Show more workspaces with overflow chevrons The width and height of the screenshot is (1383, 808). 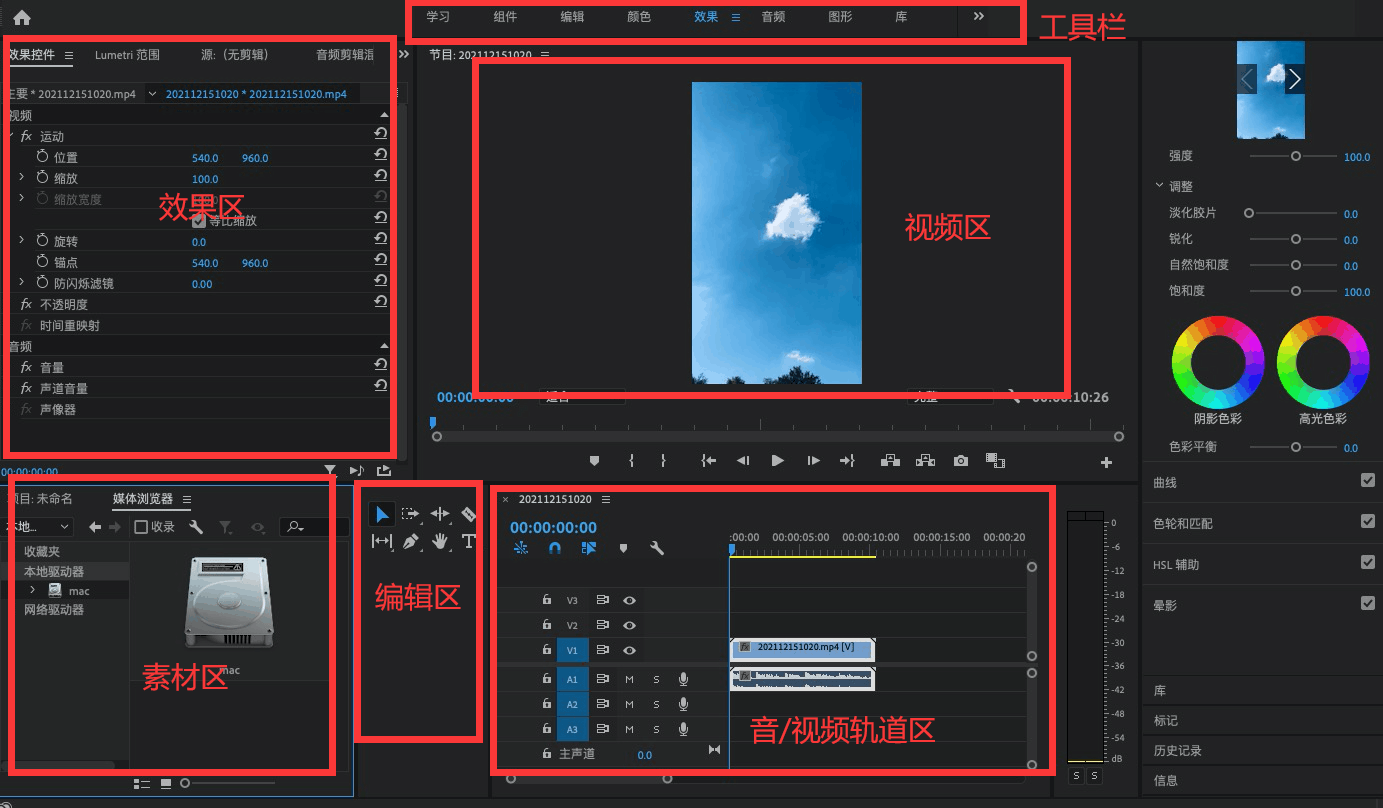(979, 17)
